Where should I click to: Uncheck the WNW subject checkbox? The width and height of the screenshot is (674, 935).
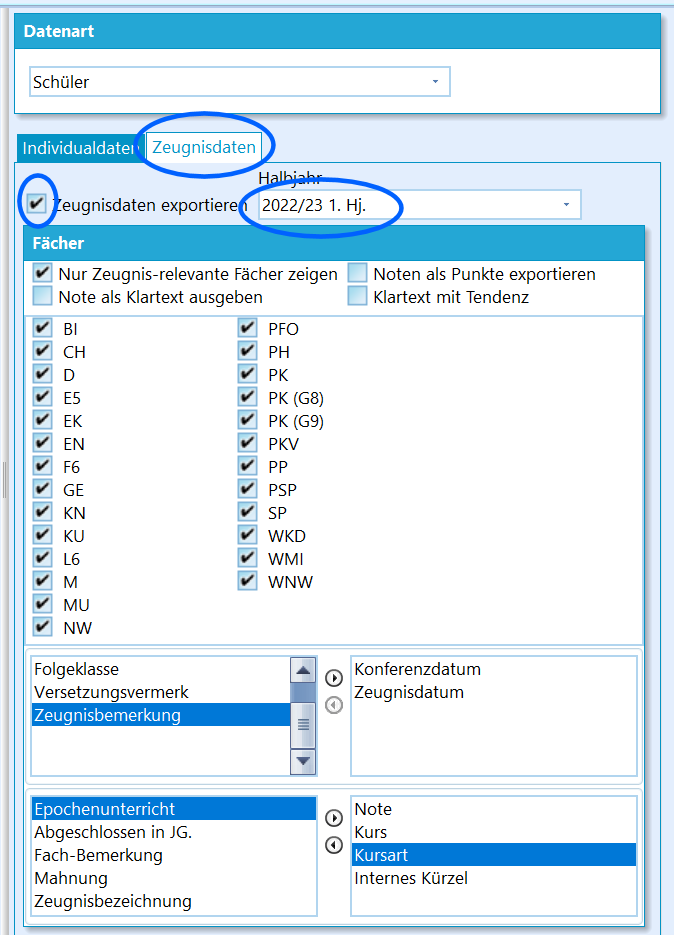pyautogui.click(x=248, y=581)
